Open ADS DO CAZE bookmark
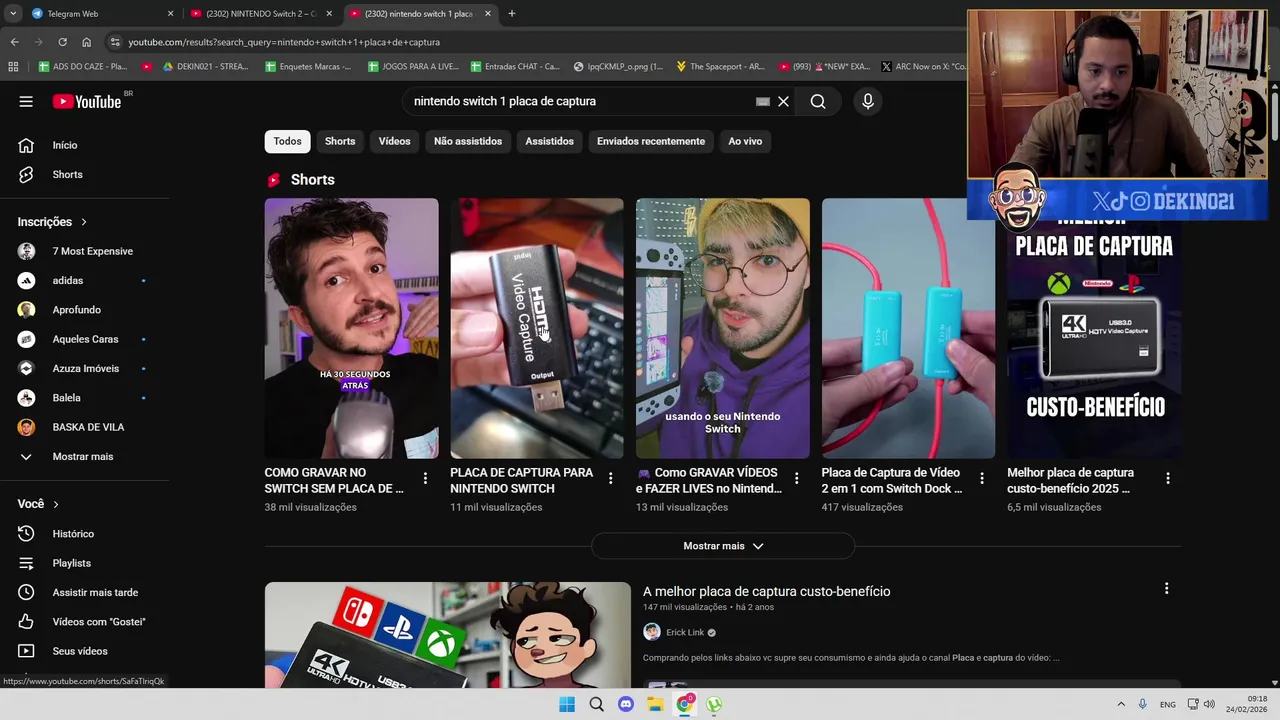The image size is (1280, 720). [82, 67]
